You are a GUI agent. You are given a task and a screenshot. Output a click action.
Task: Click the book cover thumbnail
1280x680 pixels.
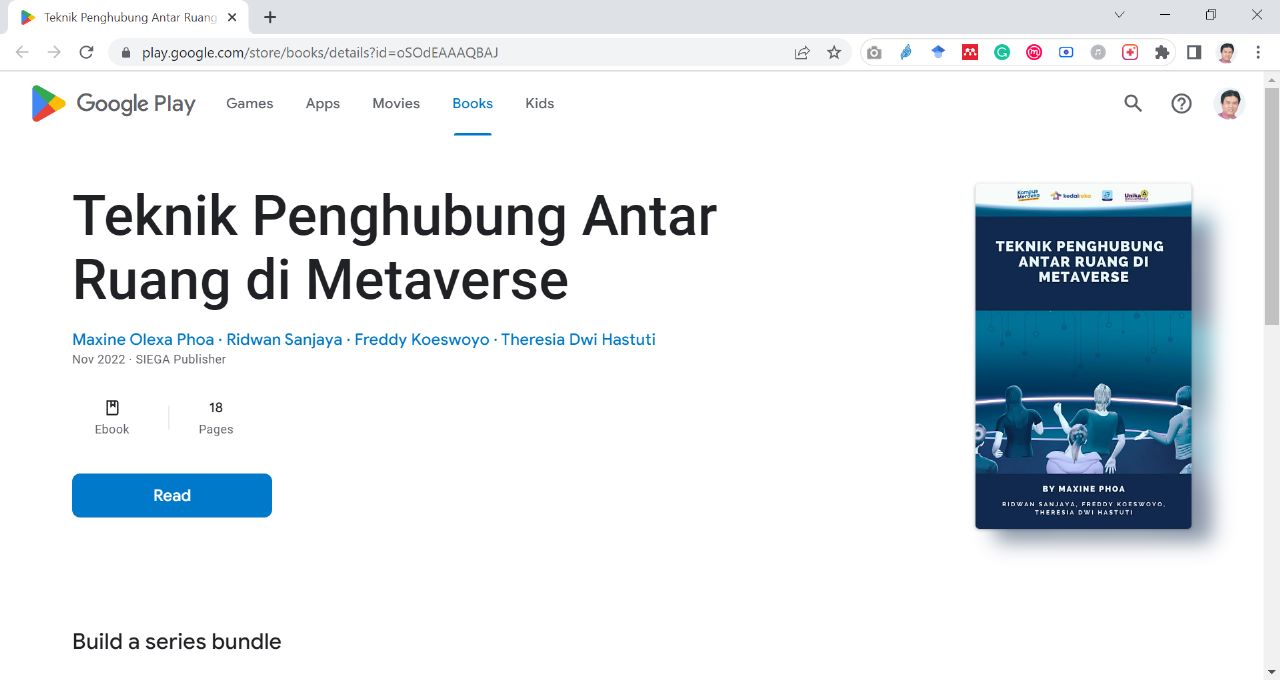[1083, 356]
